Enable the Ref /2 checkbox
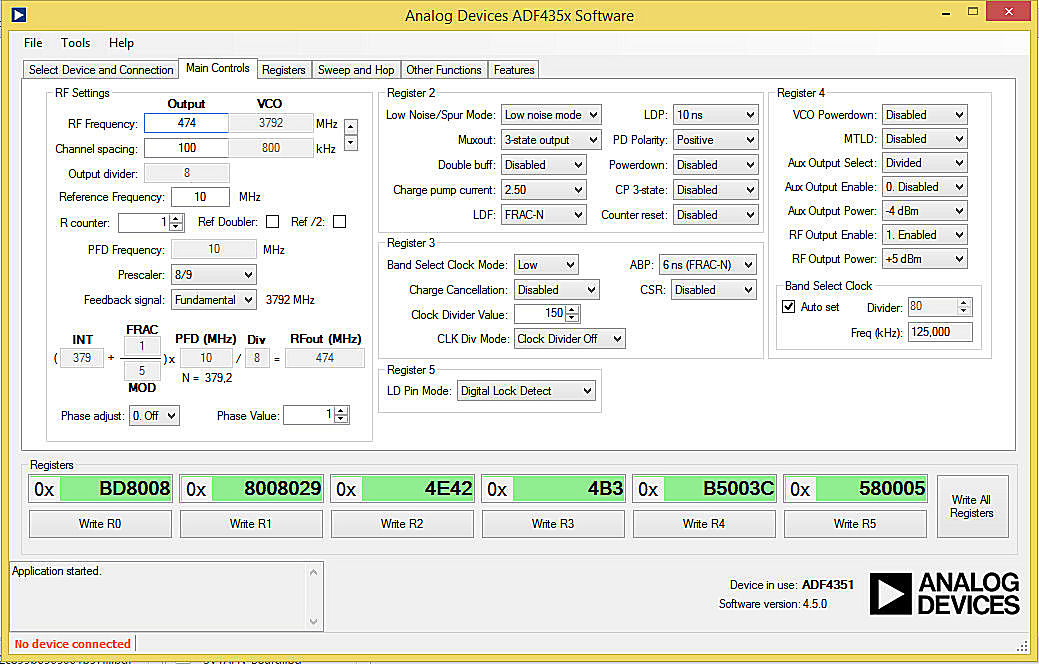This screenshot has height=664, width=1039. click(x=339, y=221)
